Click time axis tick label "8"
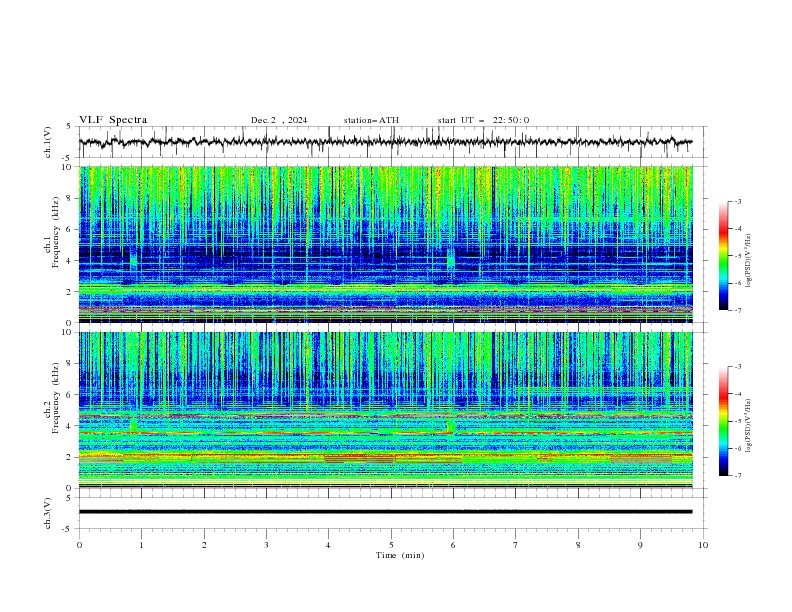 [578, 545]
